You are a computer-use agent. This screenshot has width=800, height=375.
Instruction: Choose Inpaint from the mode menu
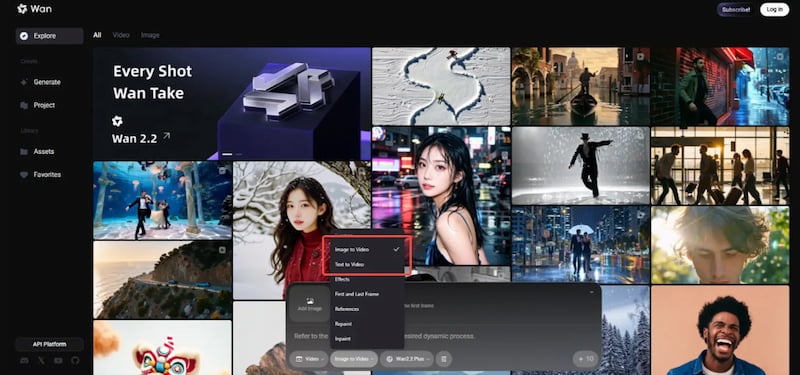[x=366, y=339]
